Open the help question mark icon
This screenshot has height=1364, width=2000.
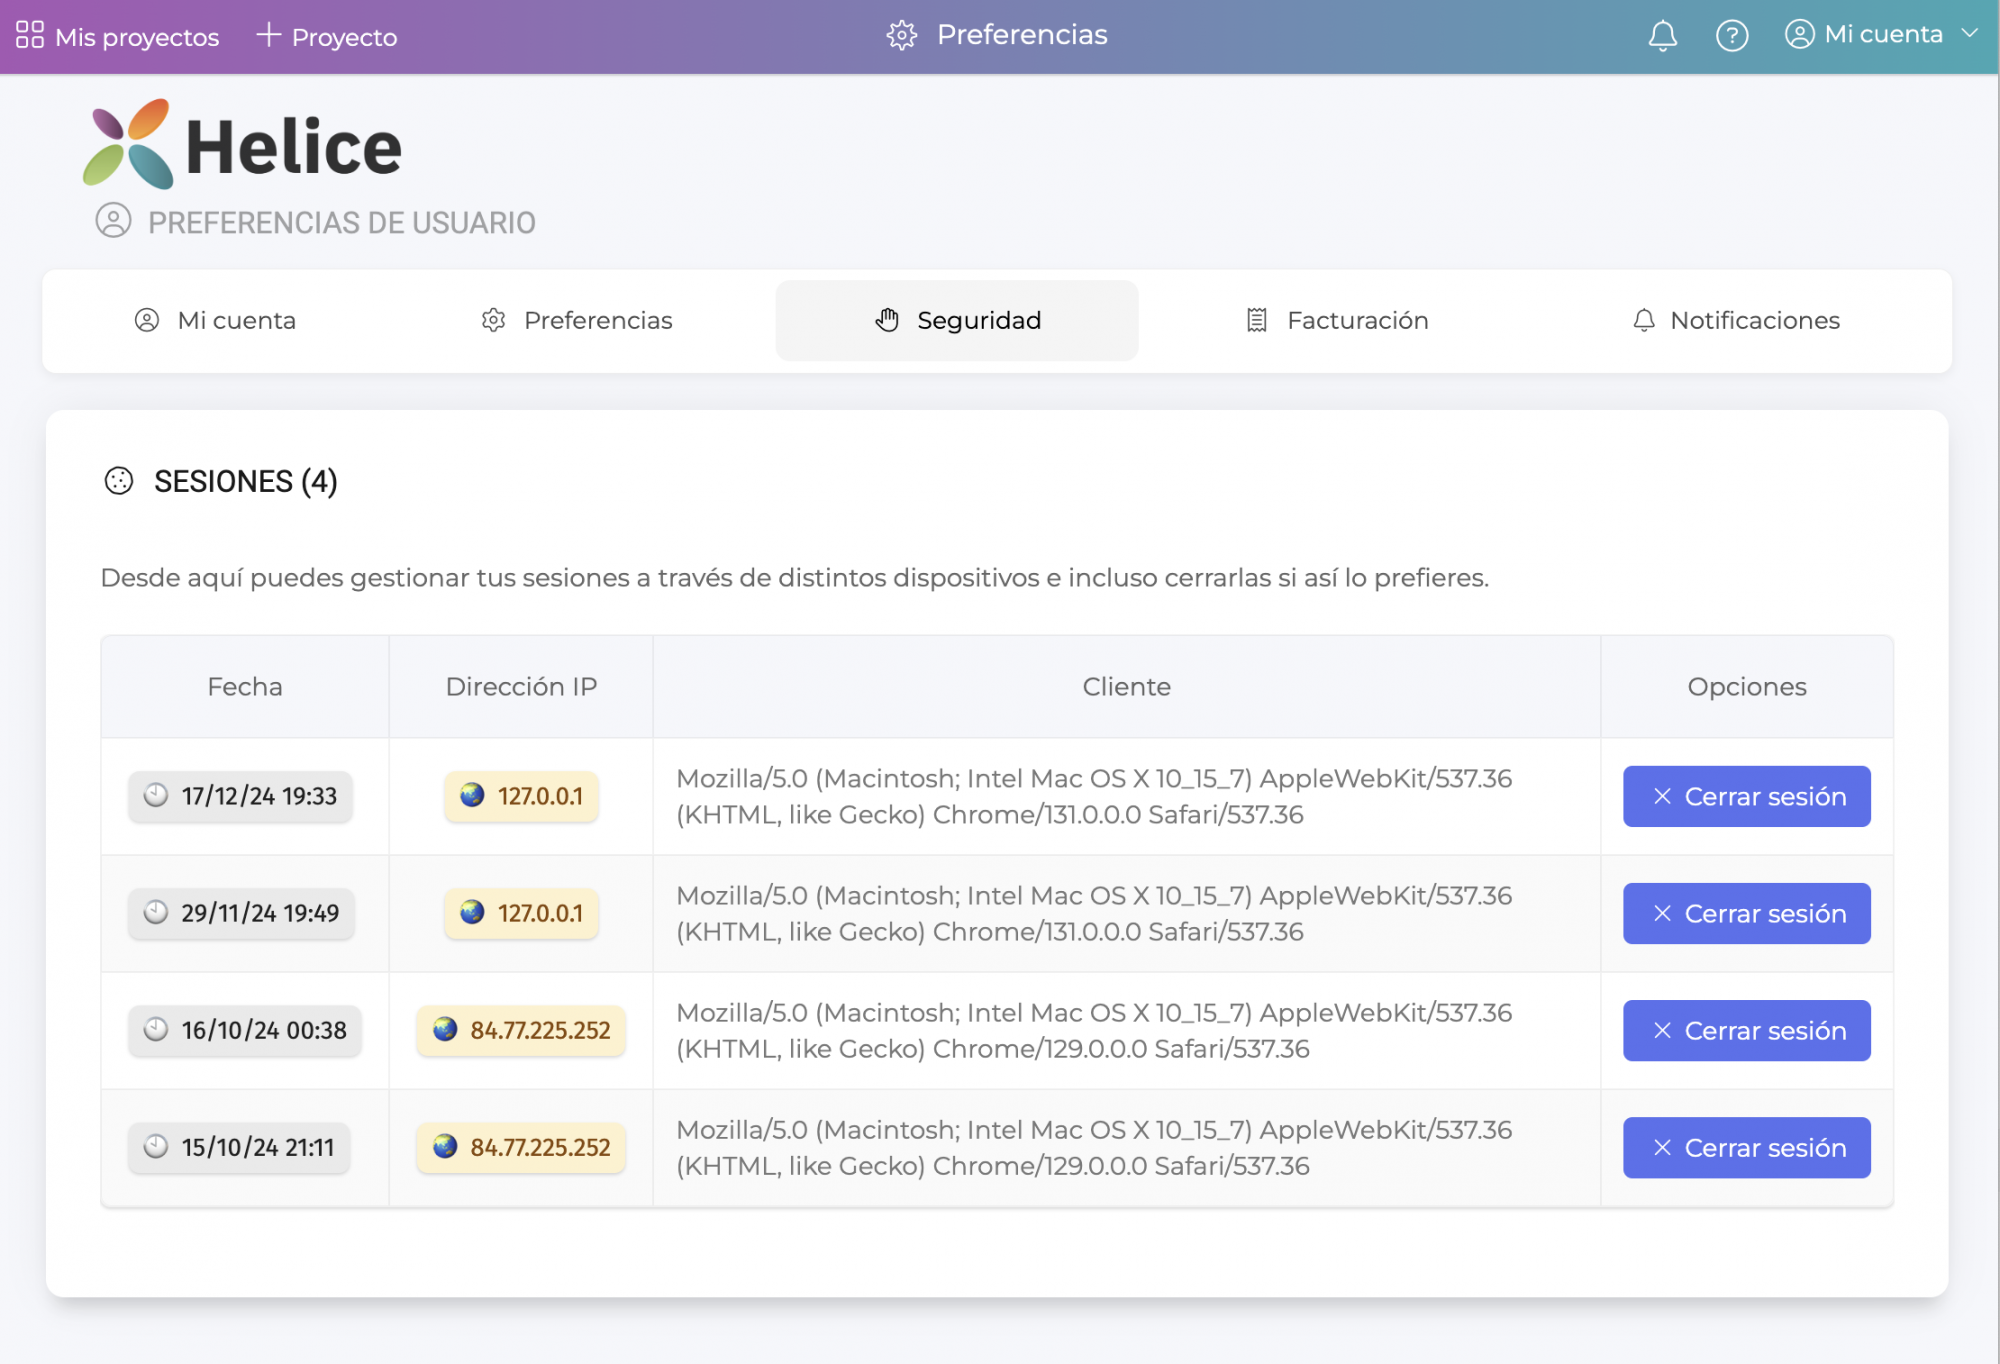(x=1732, y=36)
